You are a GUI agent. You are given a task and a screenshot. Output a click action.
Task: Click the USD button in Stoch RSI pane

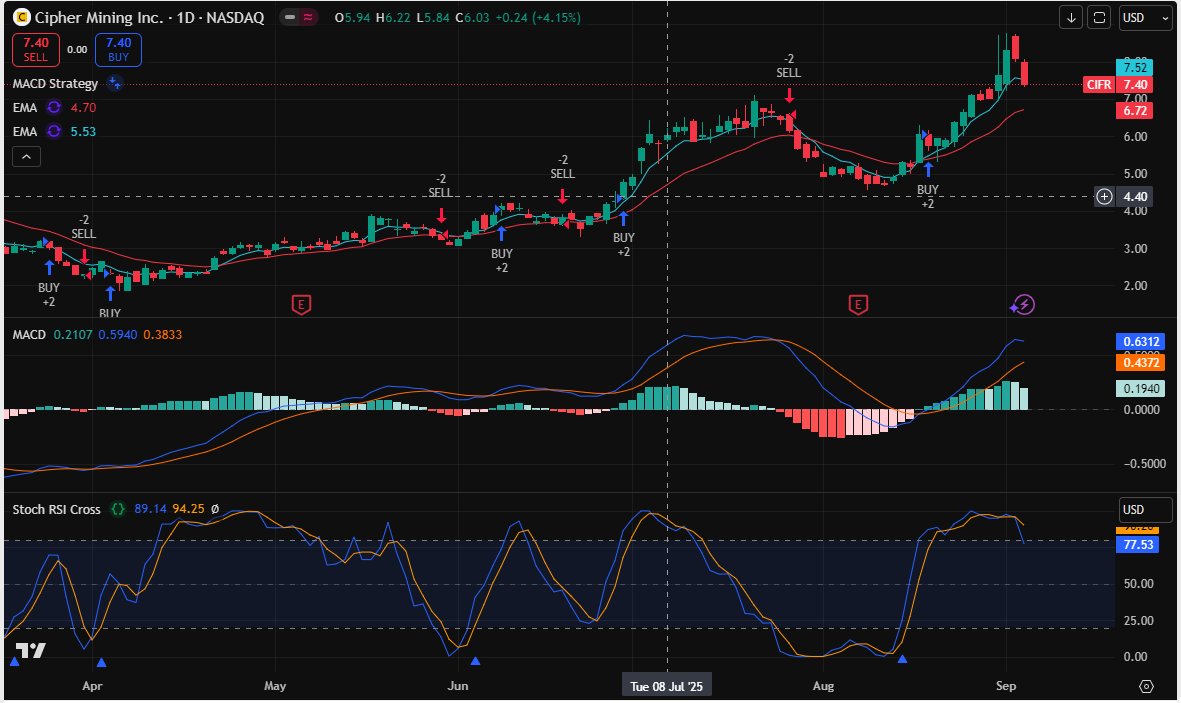tap(1145, 510)
